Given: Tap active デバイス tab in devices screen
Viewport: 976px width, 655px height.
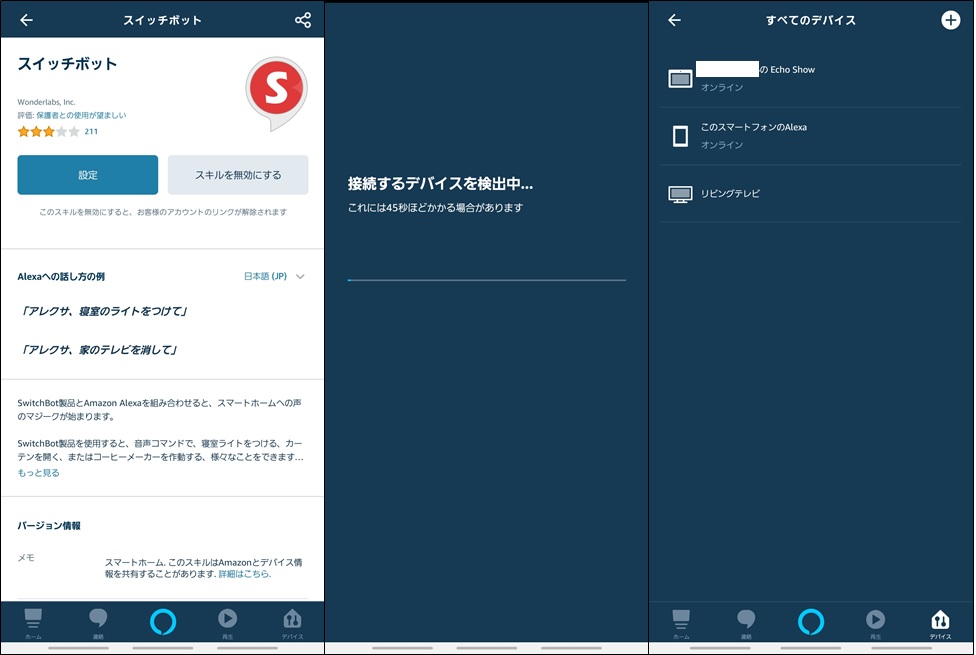Looking at the screenshot, I should 941,623.
